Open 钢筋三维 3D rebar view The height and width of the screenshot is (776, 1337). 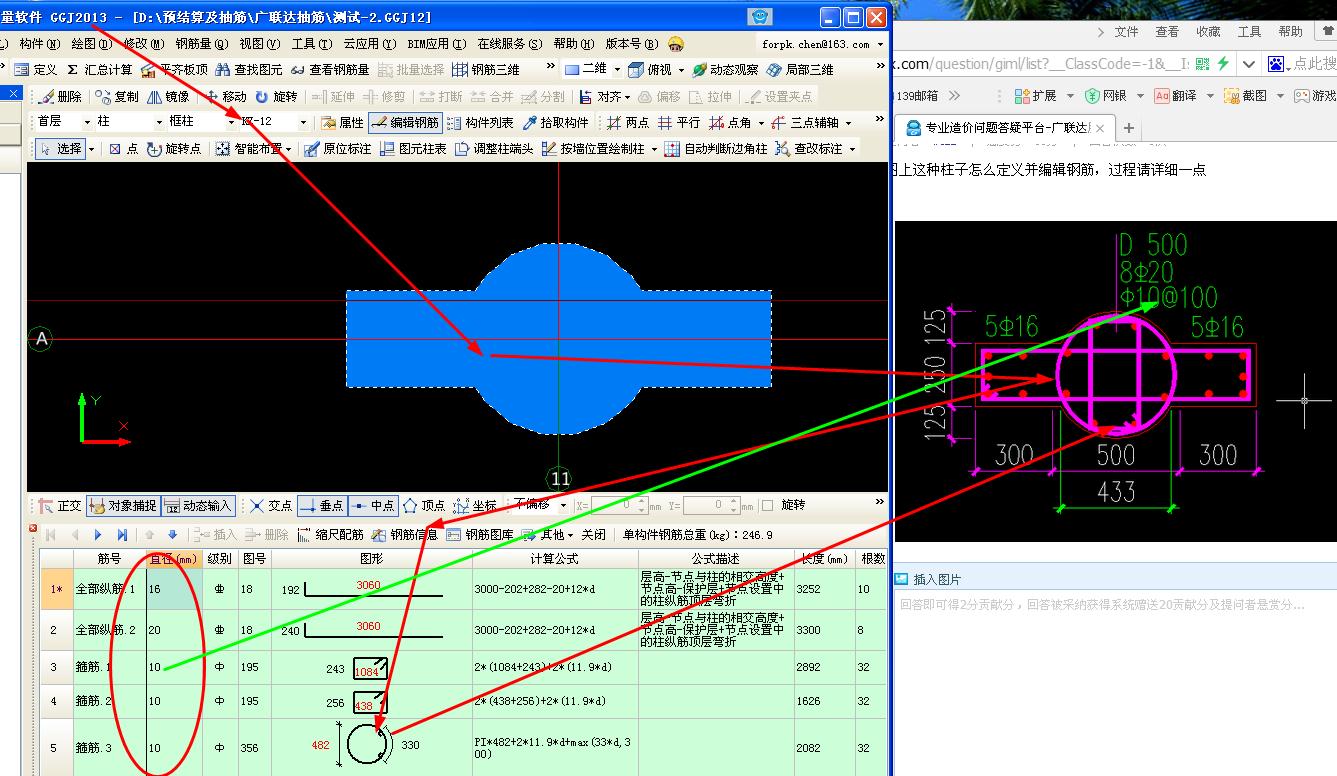(x=486, y=70)
